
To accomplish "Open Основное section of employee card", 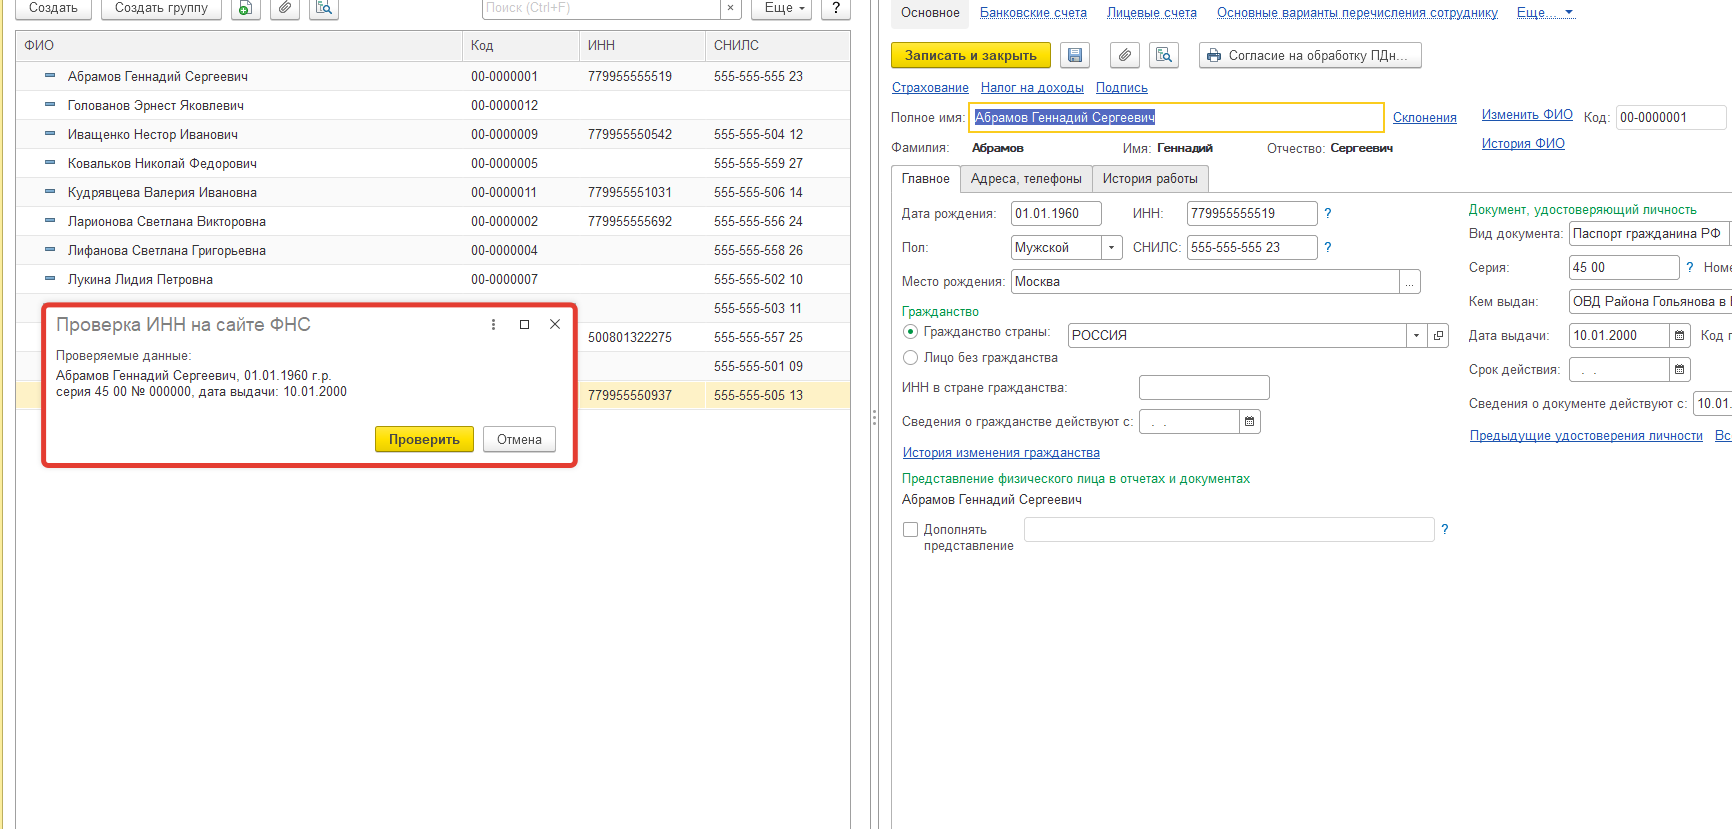I will pos(930,12).
